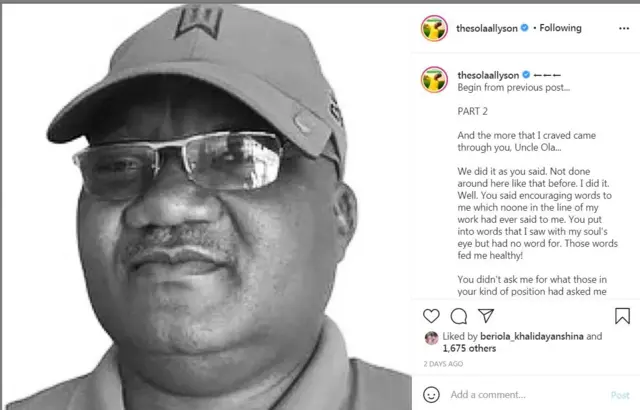Screen dimensions: 640x410
Task: Open the liker's small avatar thumbnail
Action: click(x=431, y=338)
